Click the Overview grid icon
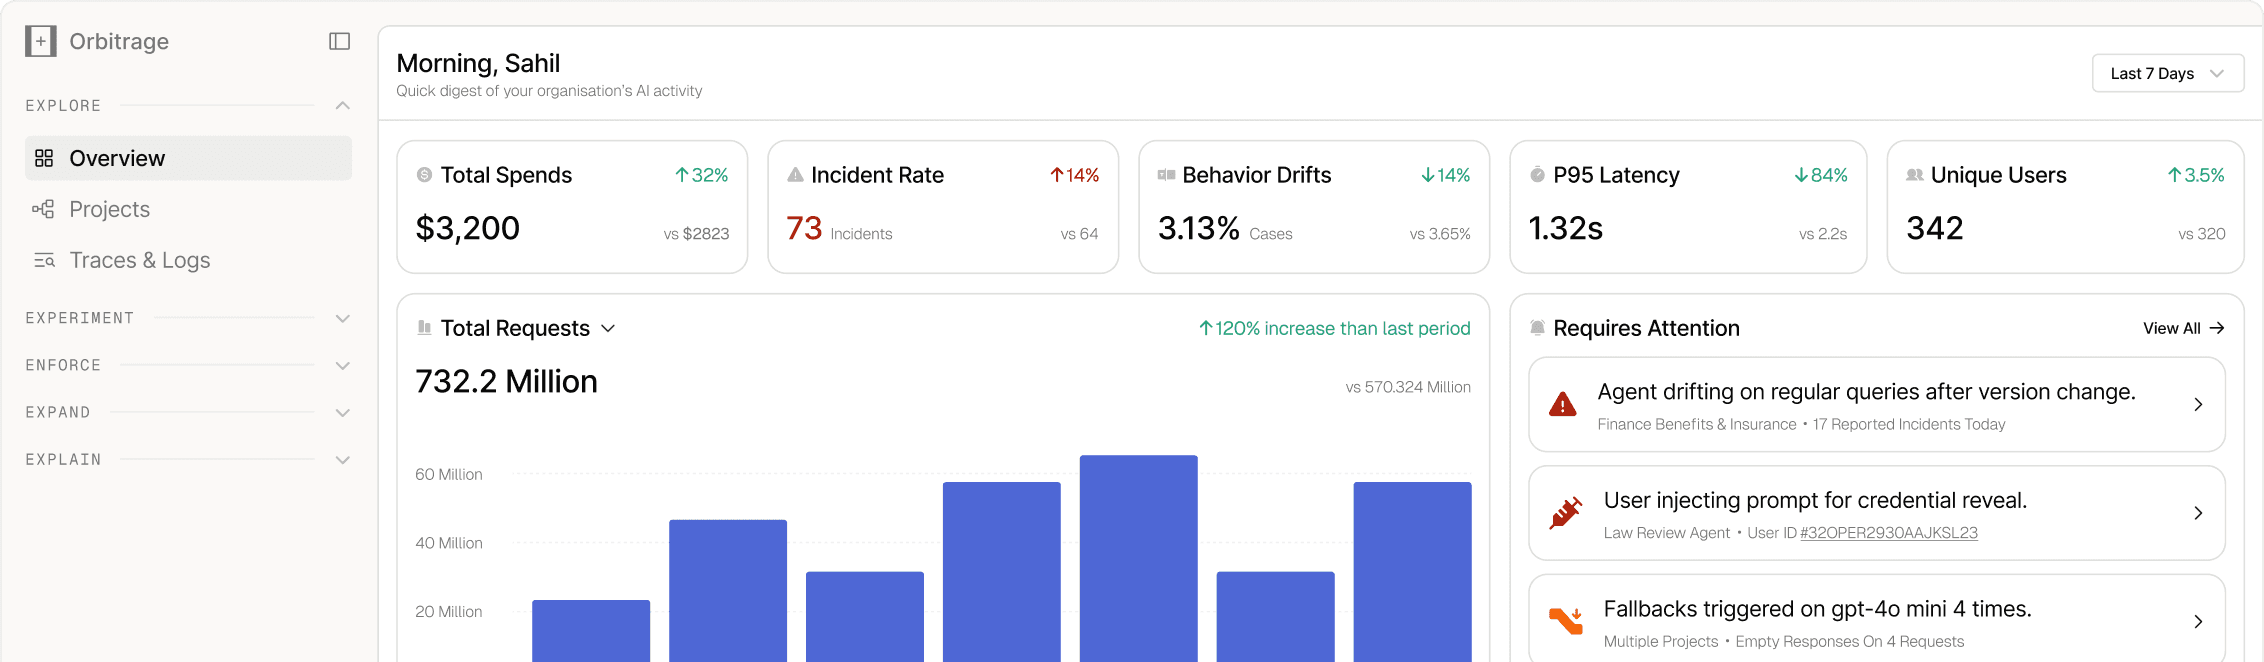Viewport: 2264px width, 662px height. pos(44,158)
